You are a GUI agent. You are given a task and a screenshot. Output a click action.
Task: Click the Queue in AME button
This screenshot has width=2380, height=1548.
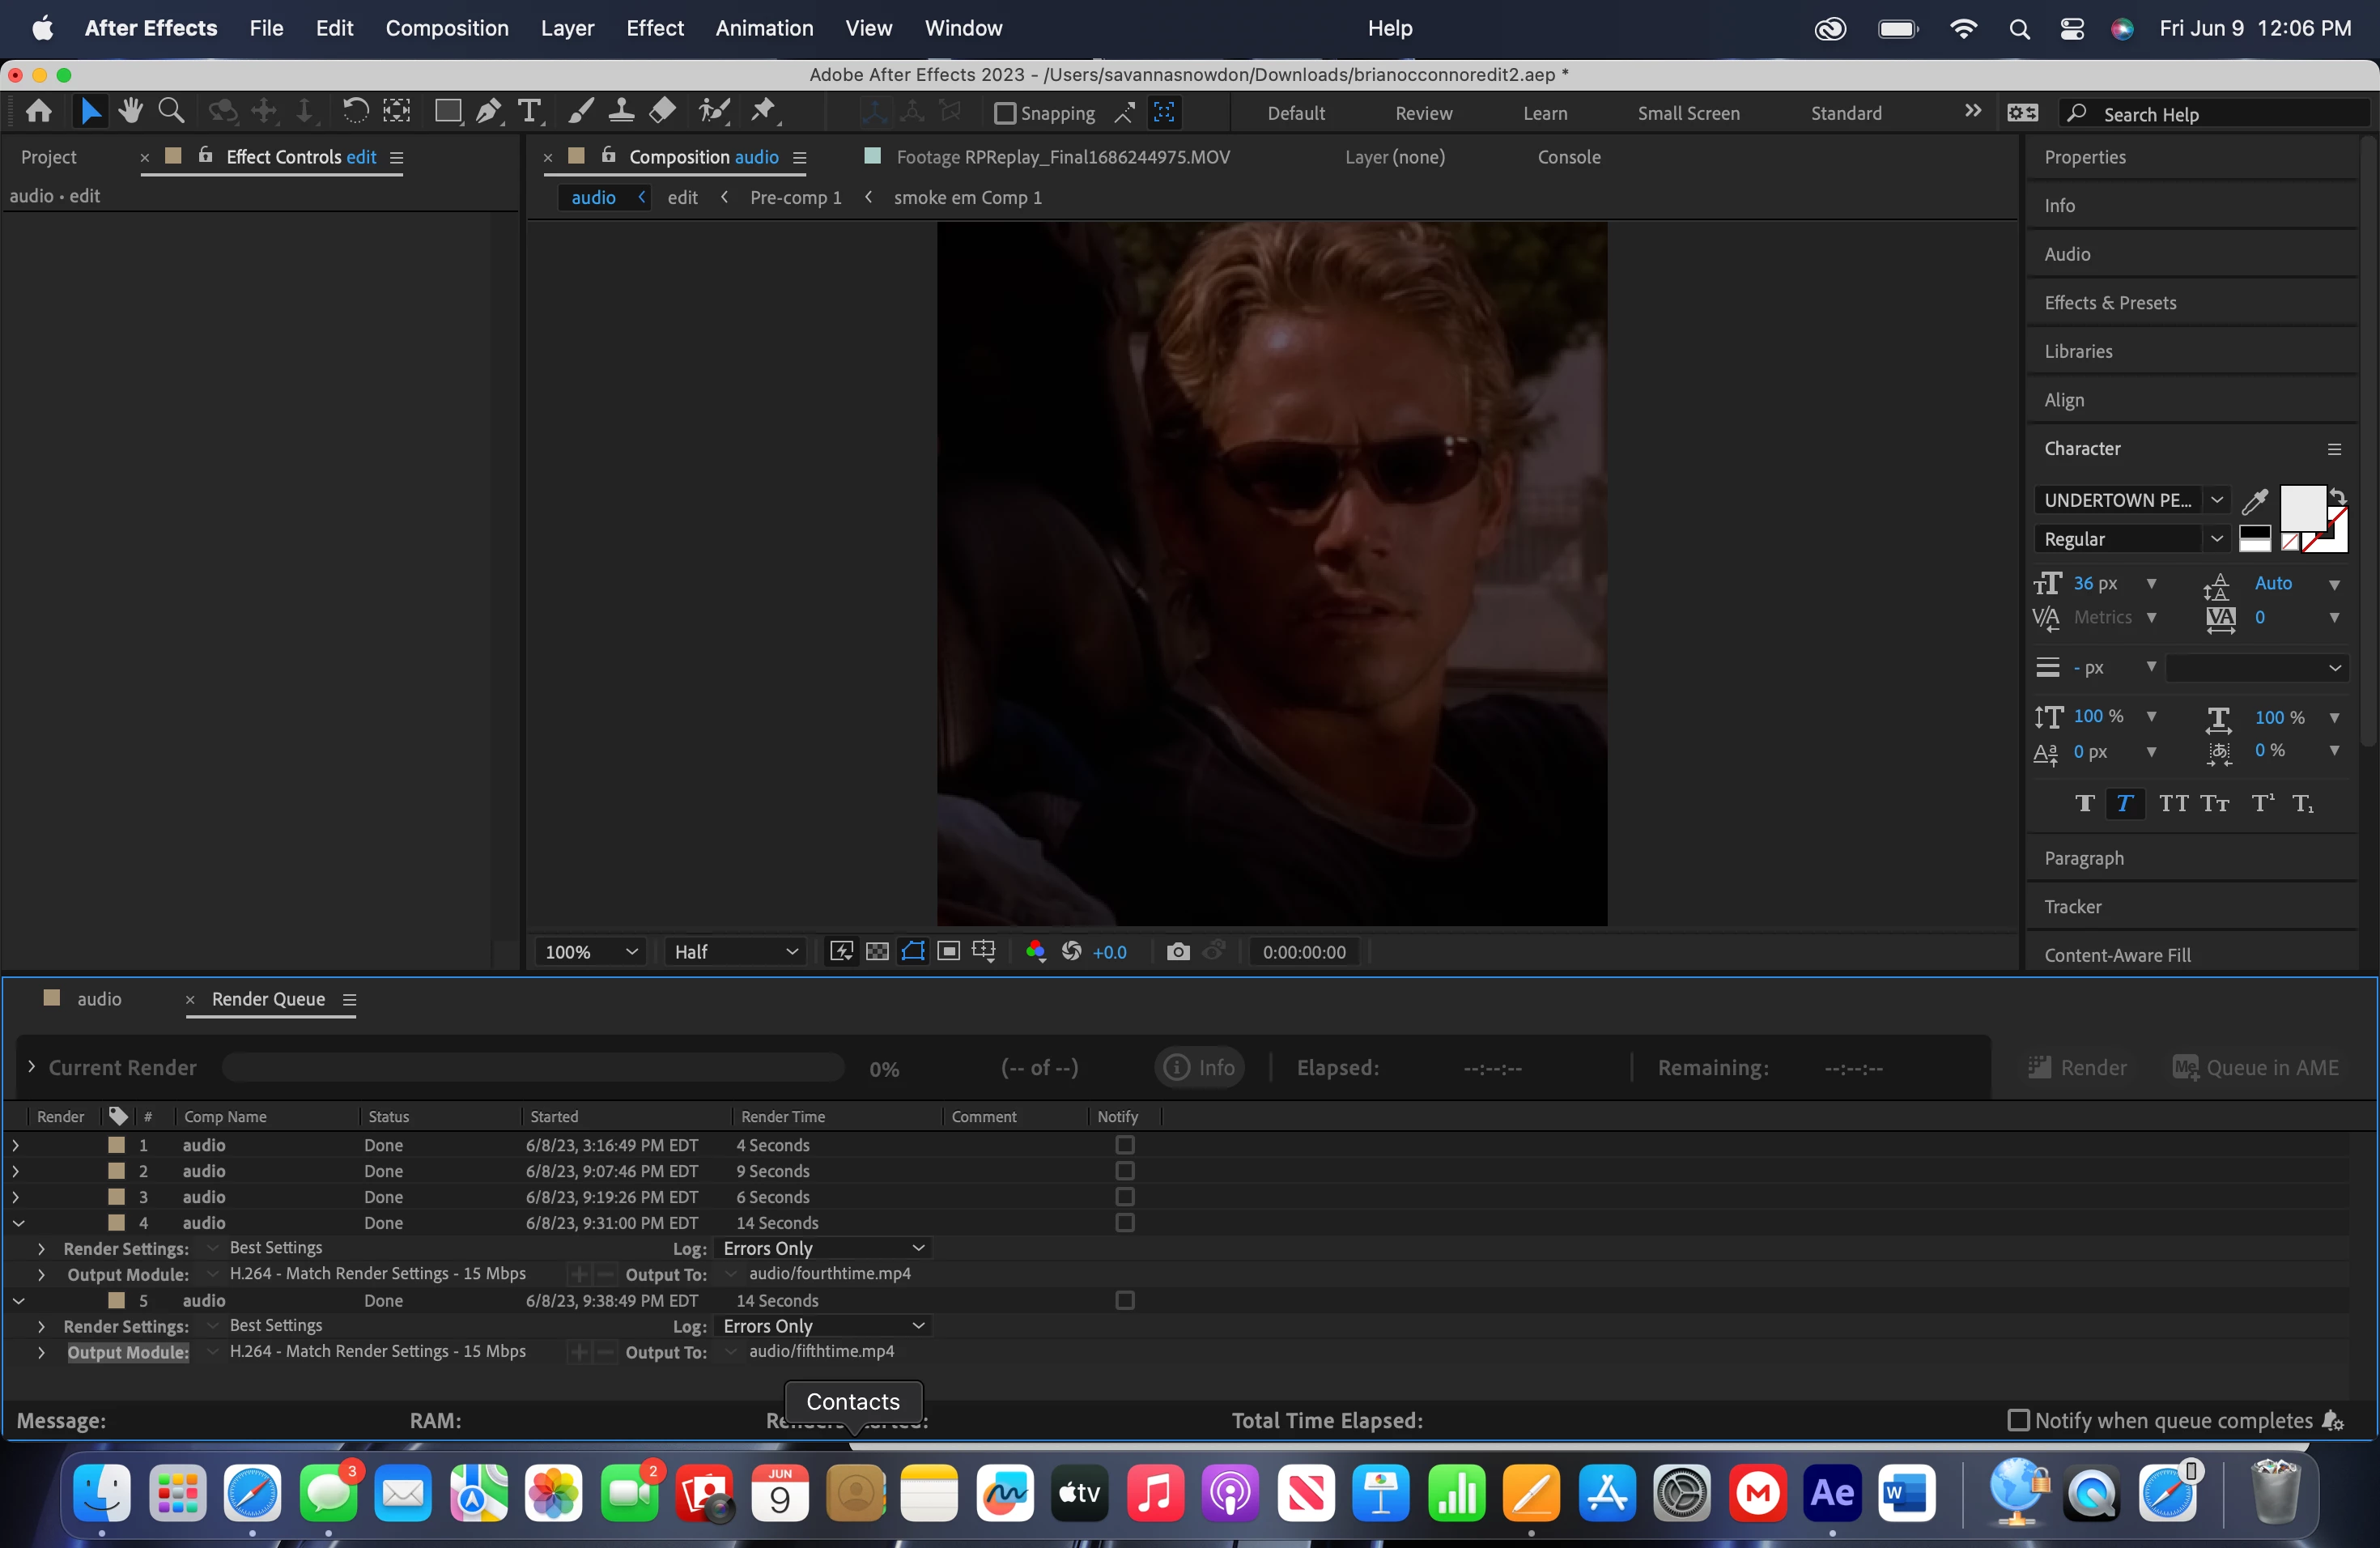[x=2255, y=1067]
